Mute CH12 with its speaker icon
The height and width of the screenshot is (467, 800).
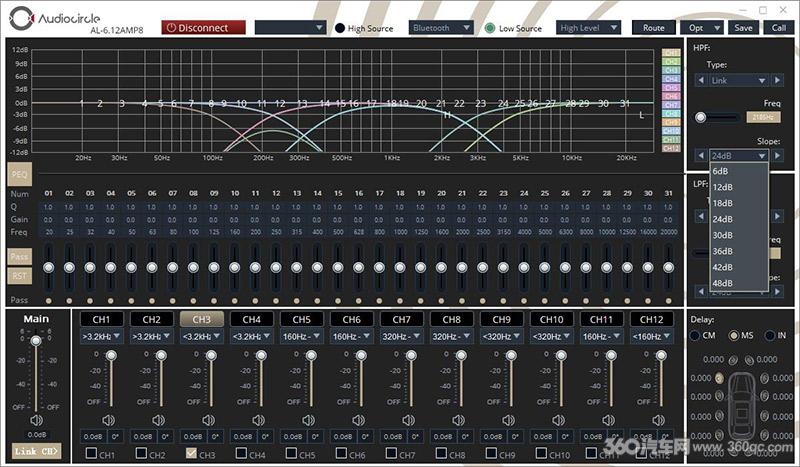coord(658,420)
